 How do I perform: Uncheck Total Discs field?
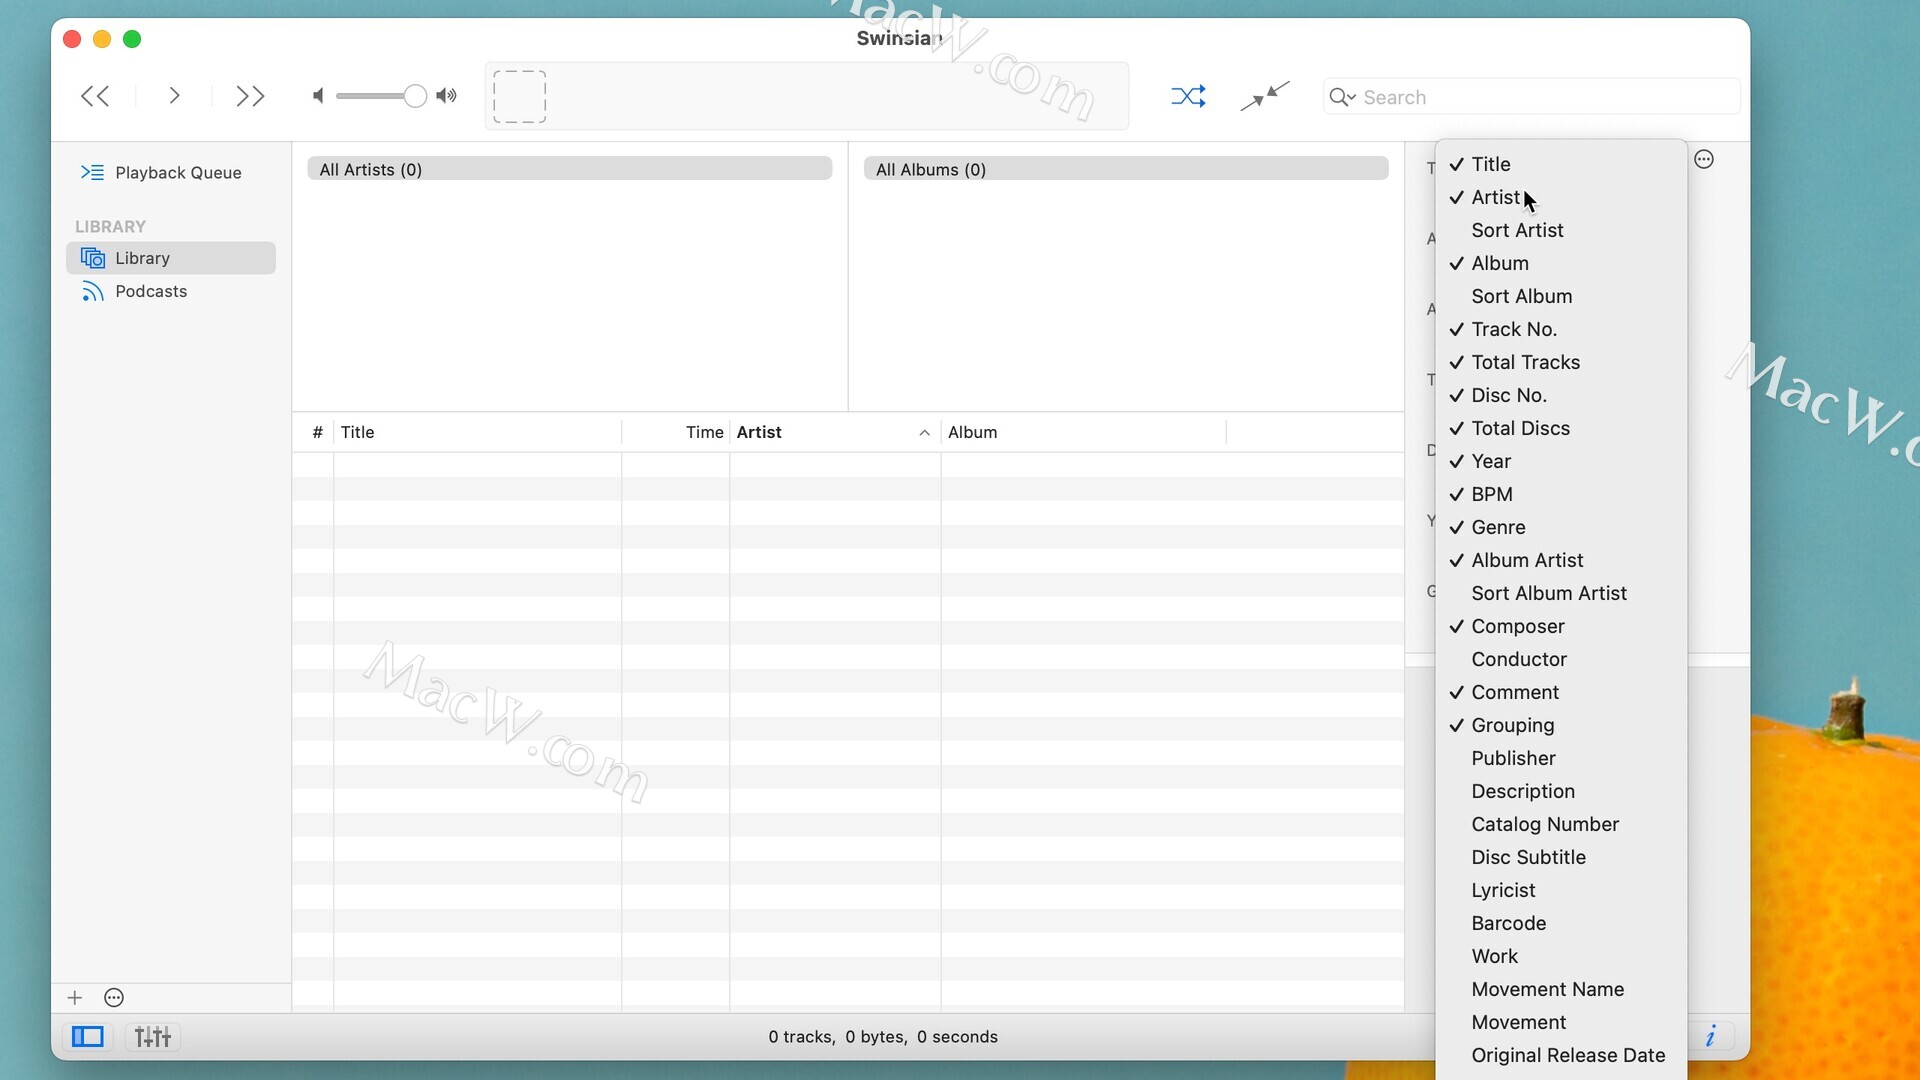[1561, 428]
